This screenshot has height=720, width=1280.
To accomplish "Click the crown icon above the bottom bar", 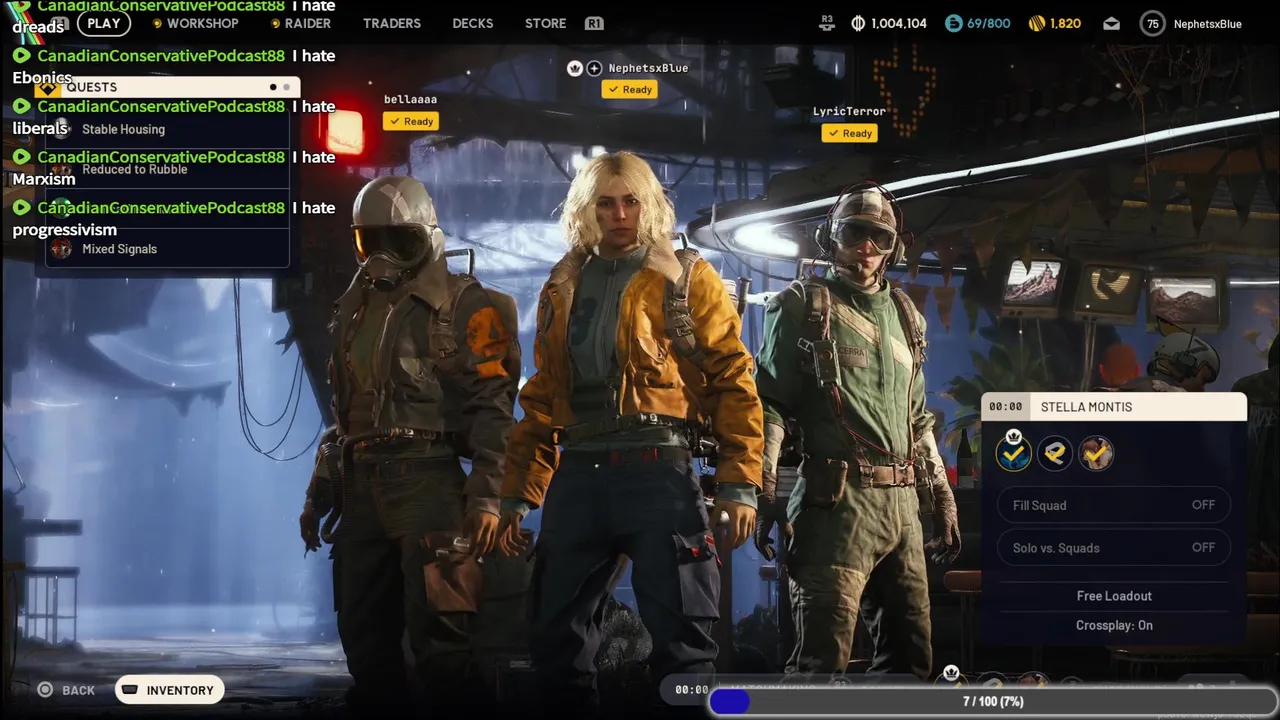I will 951,673.
